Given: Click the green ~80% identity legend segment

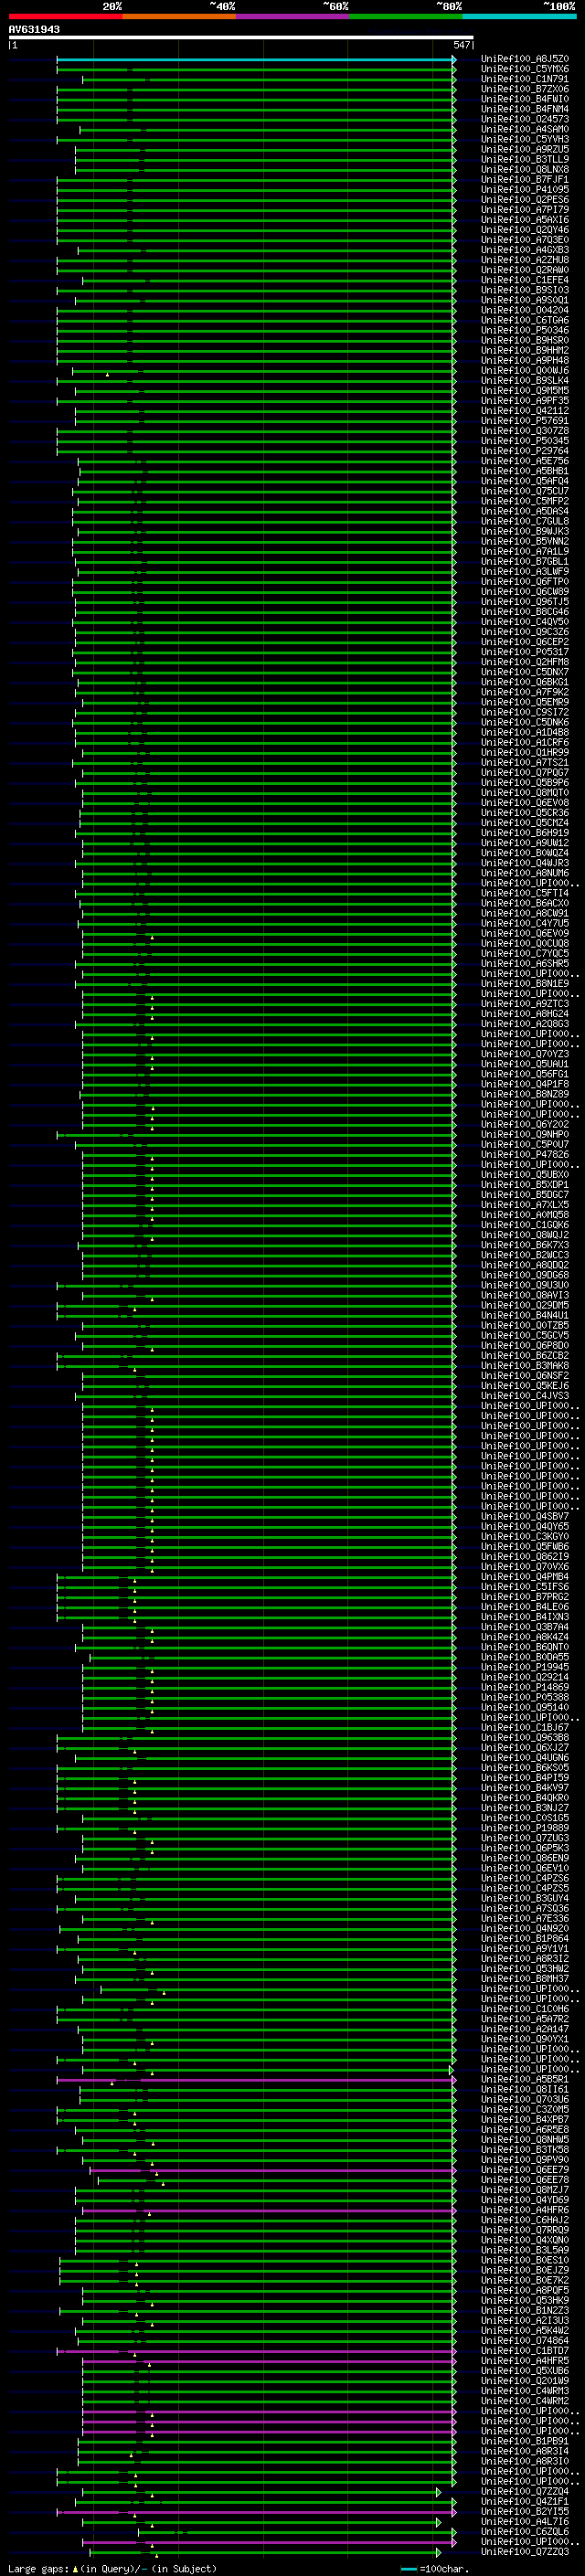Looking at the screenshot, I should tap(406, 16).
